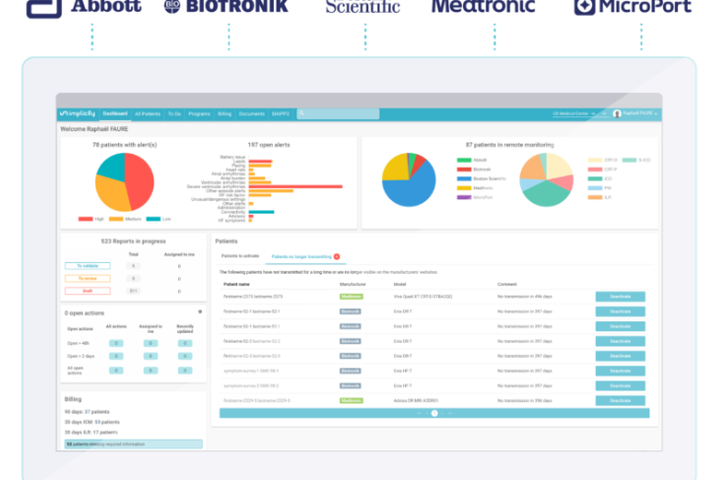The height and width of the screenshot is (480, 720).
Task: Go to the previous page arrow in pagination
Action: tap(427, 413)
